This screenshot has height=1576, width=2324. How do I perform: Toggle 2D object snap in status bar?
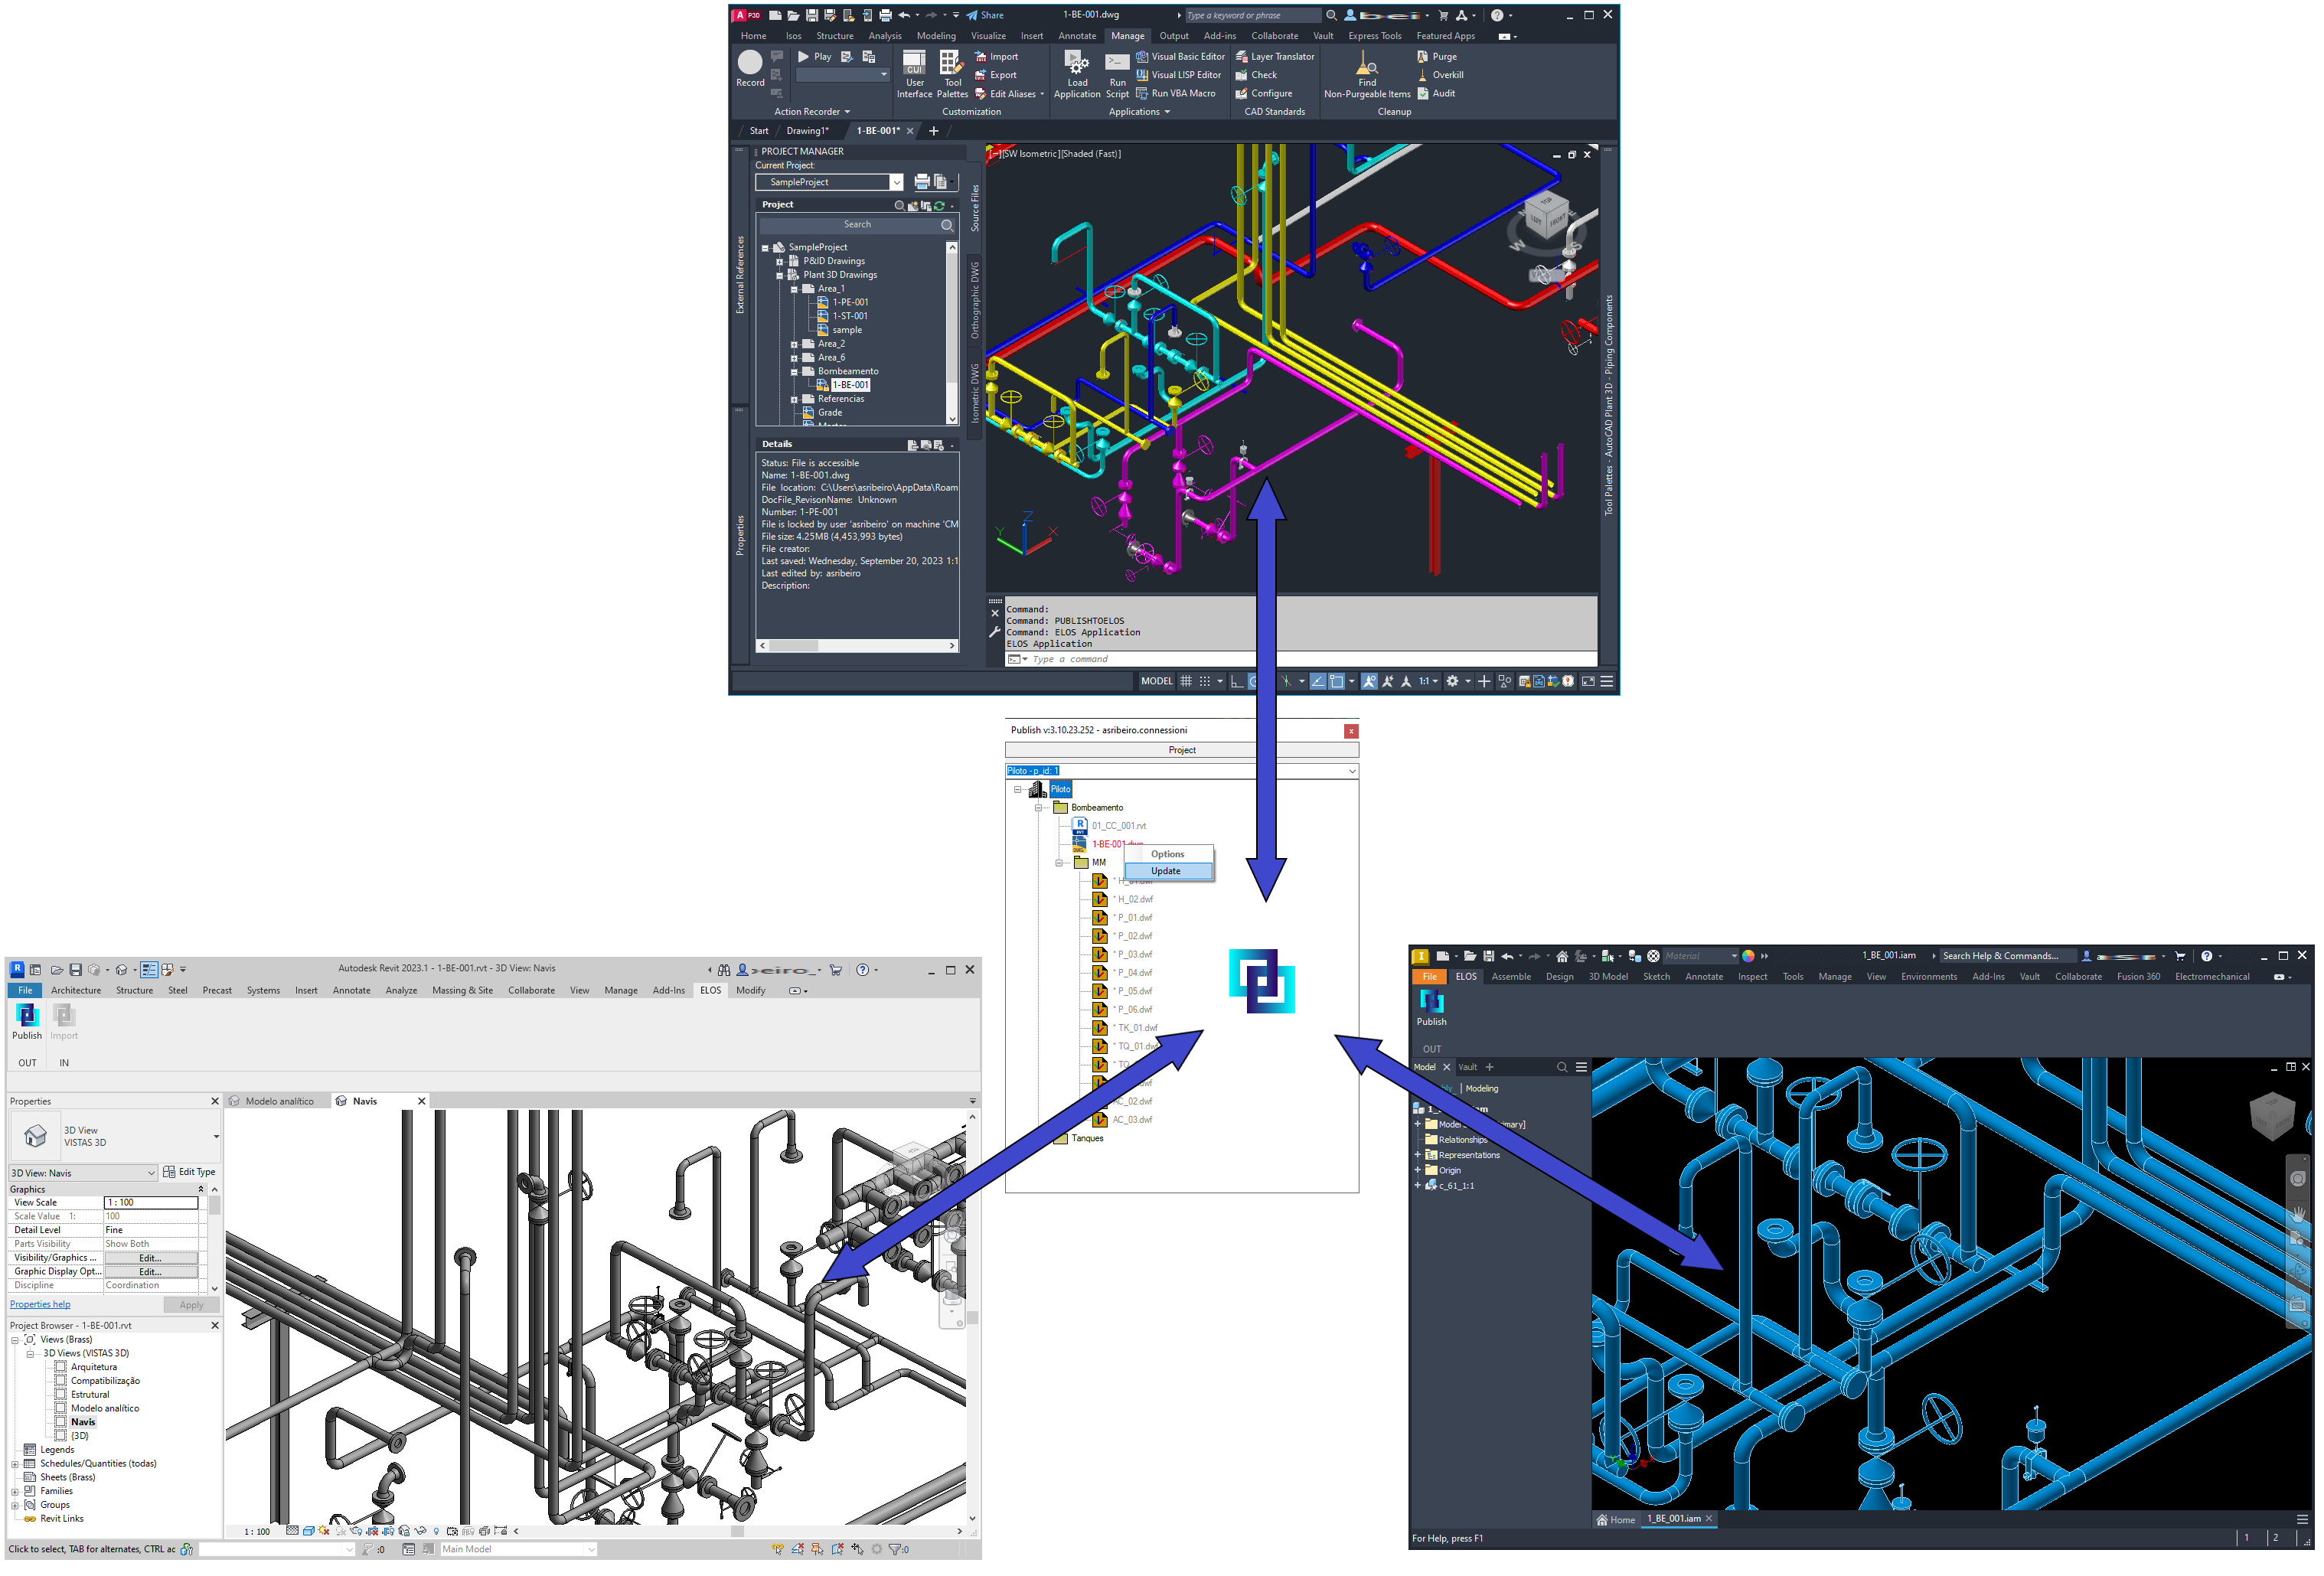click(x=1336, y=681)
